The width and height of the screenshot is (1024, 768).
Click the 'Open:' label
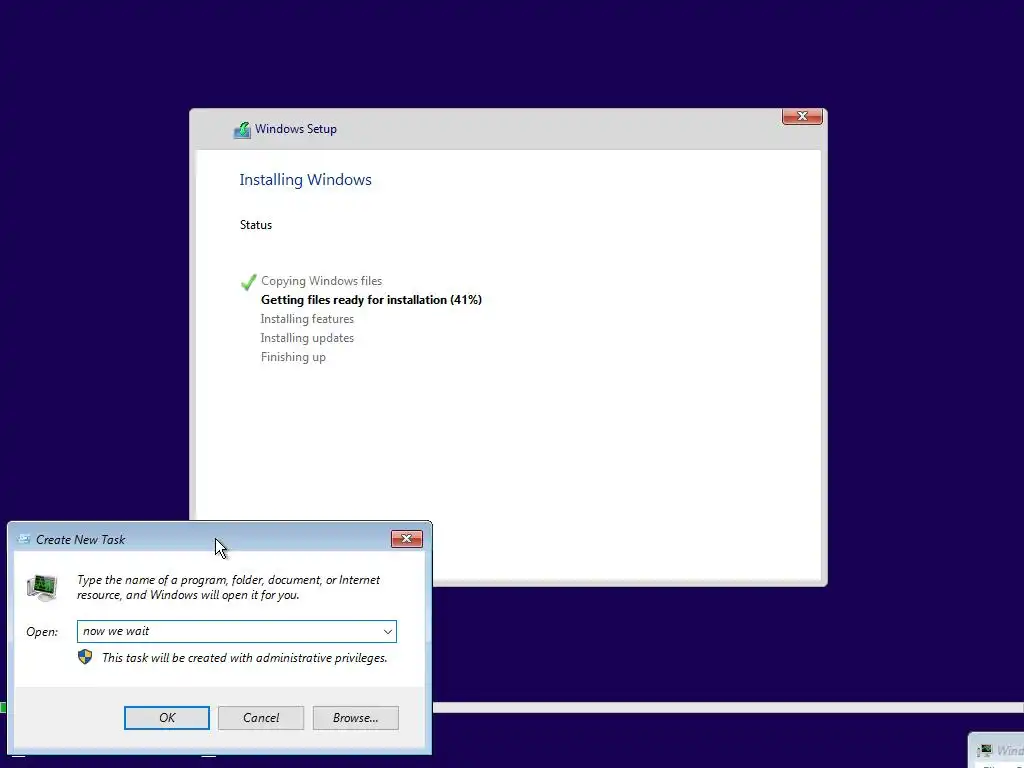(42, 632)
